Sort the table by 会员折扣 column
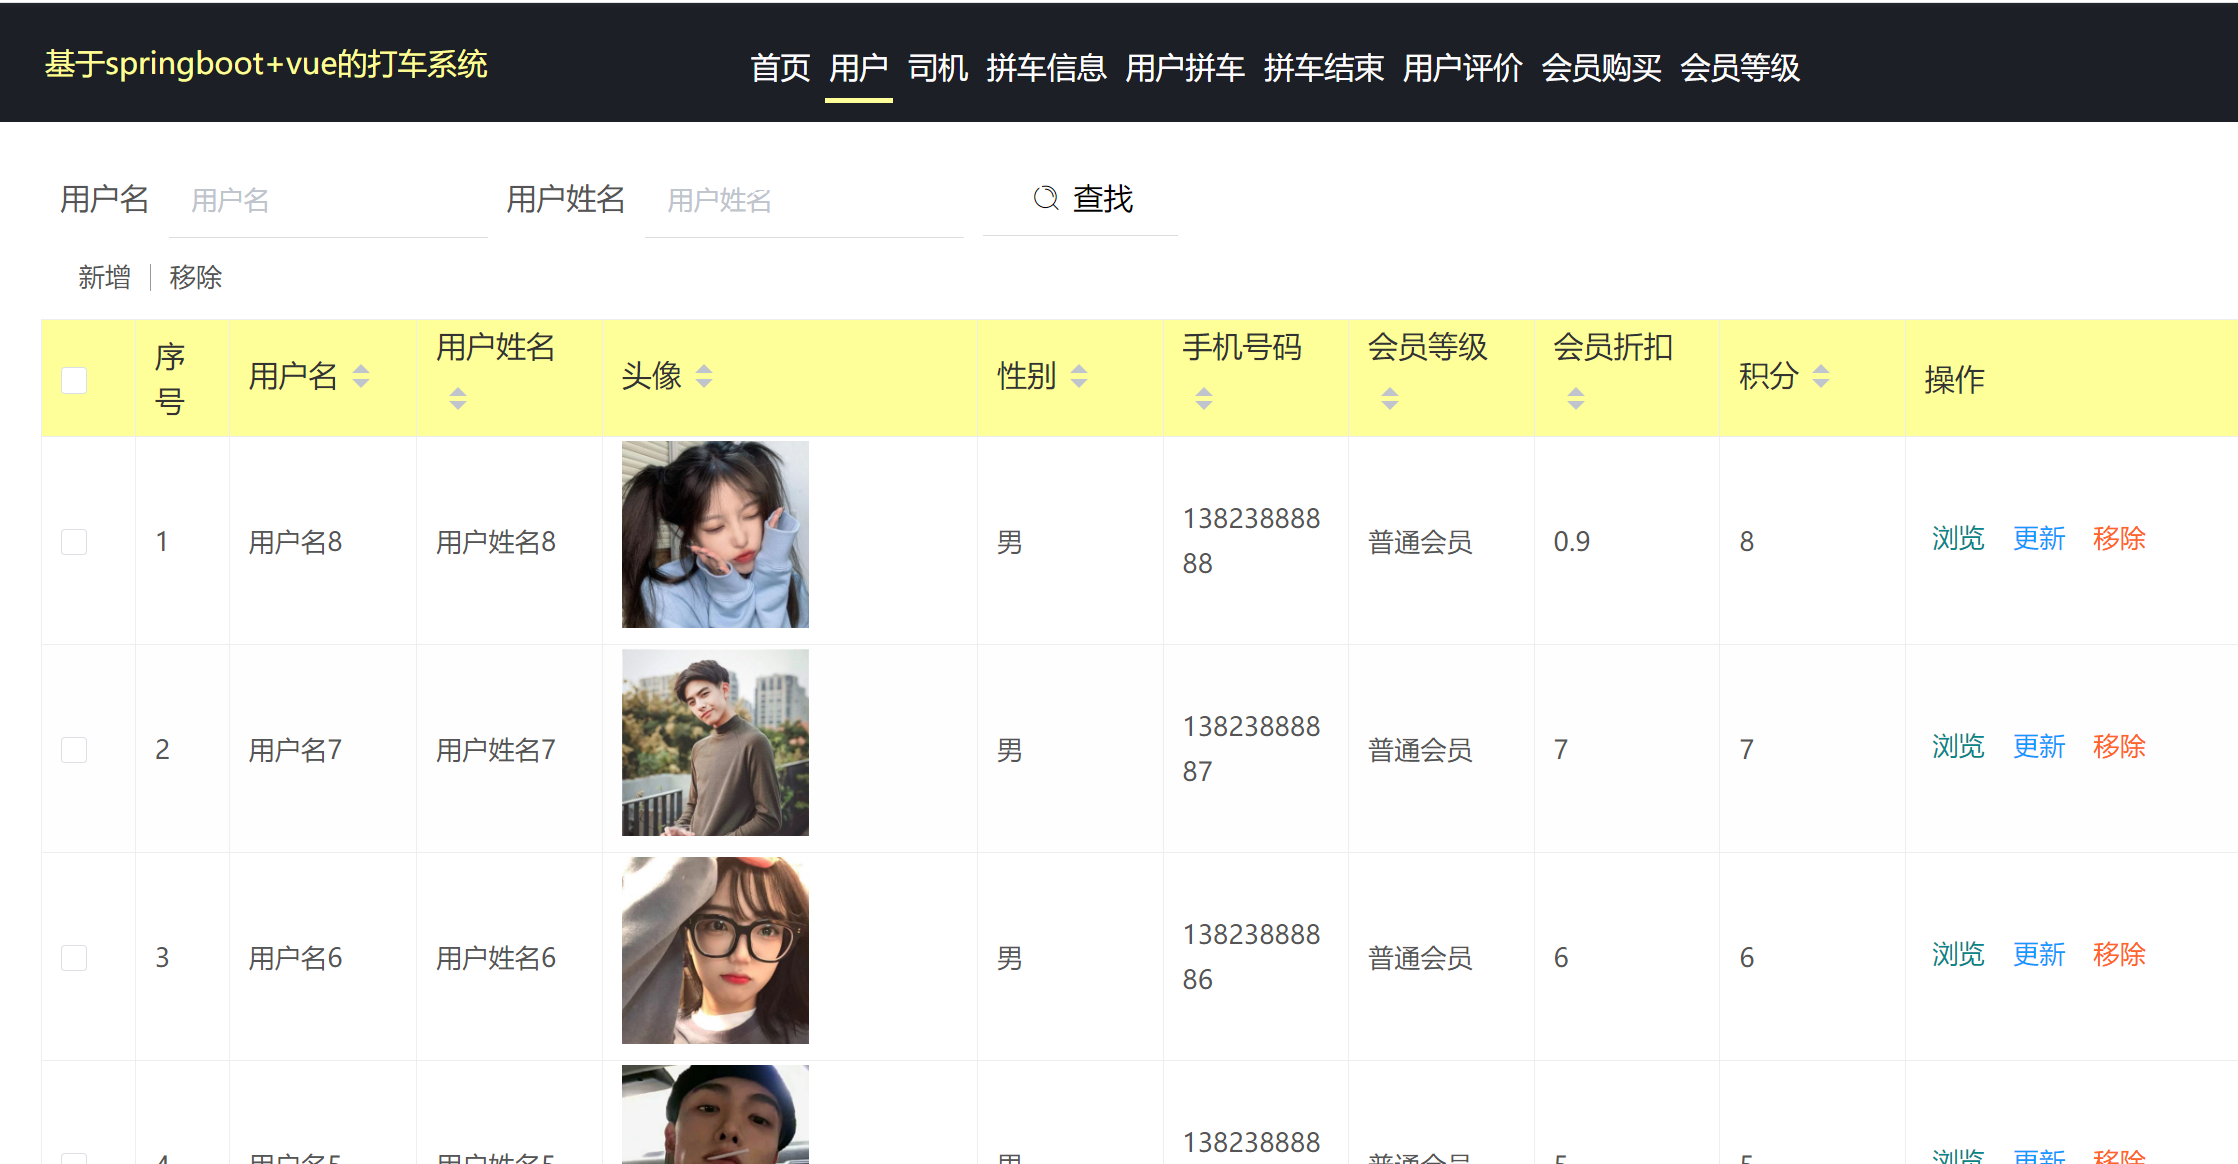 click(x=1575, y=398)
